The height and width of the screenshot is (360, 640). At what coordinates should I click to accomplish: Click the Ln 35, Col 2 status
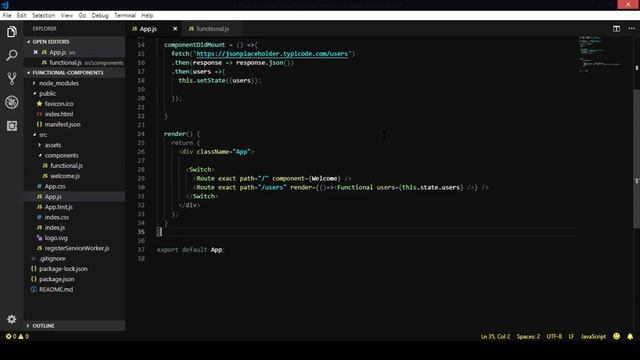pyautogui.click(x=495, y=336)
